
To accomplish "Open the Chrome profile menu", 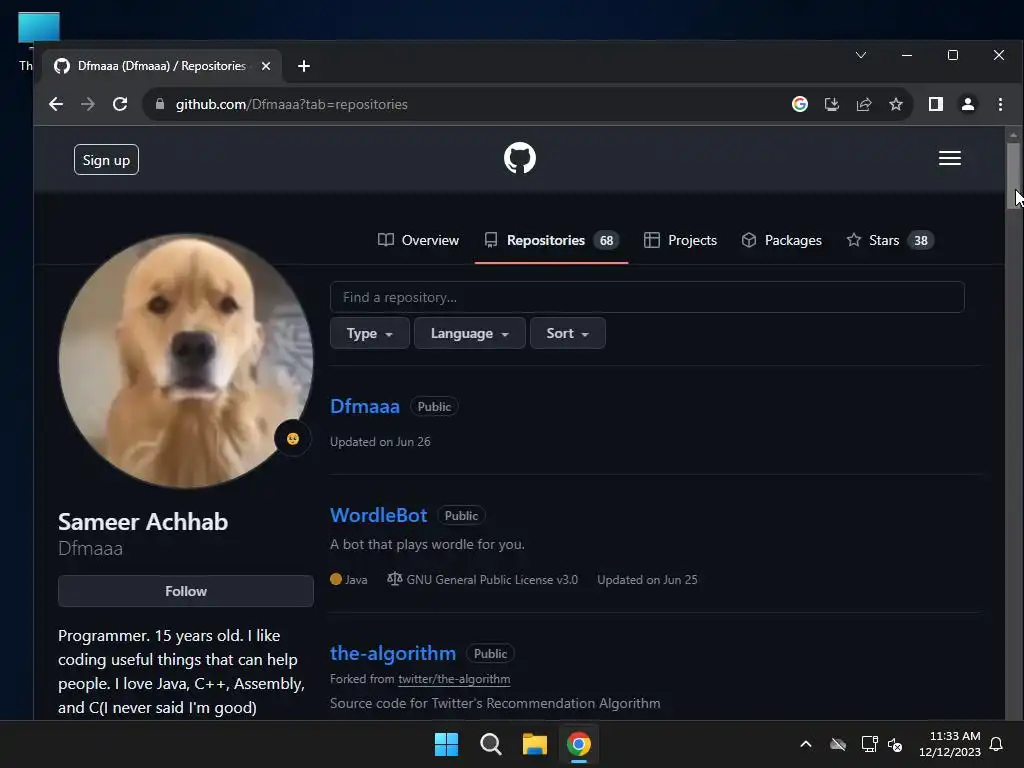I will 968,104.
